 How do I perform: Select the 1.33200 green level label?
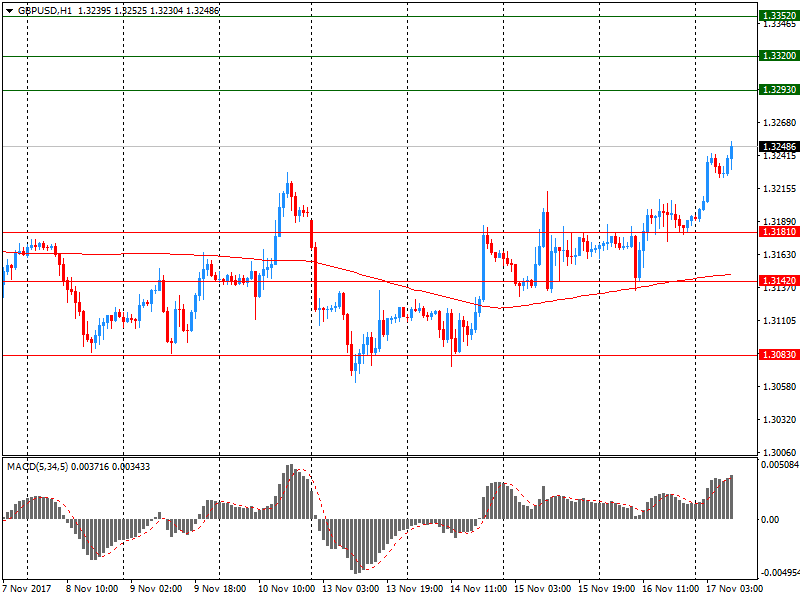(x=778, y=56)
